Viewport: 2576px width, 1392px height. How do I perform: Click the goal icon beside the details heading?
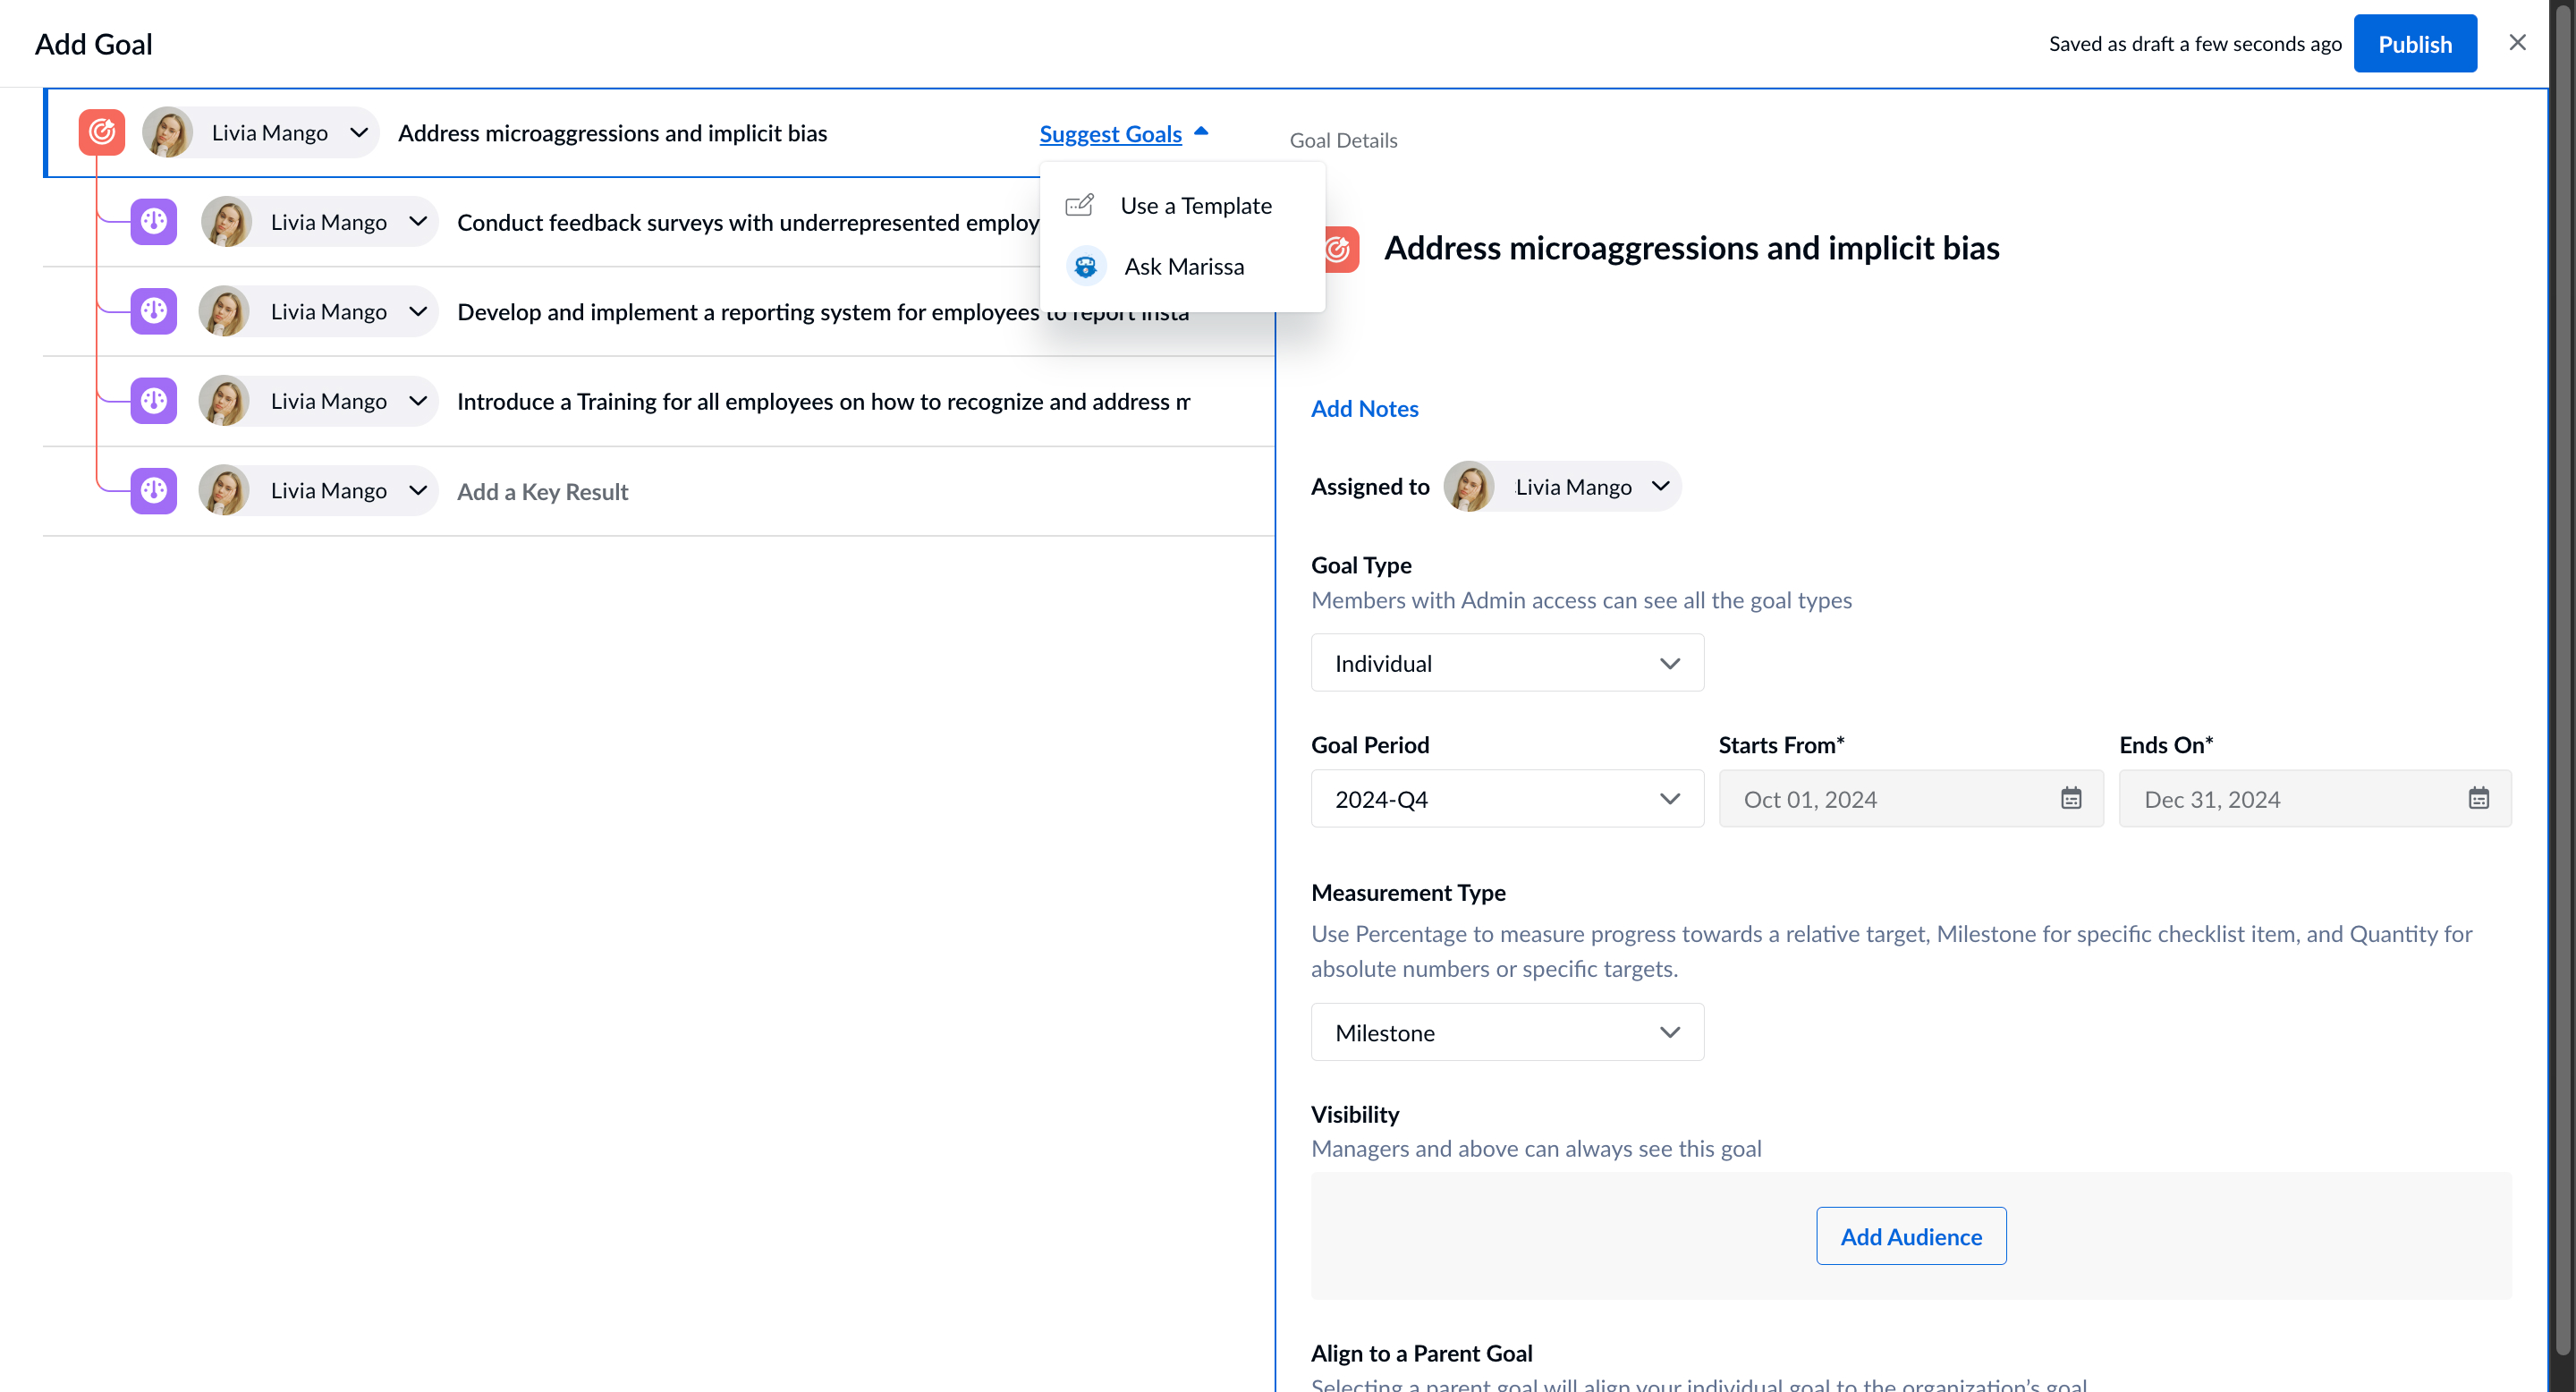[x=1340, y=249]
